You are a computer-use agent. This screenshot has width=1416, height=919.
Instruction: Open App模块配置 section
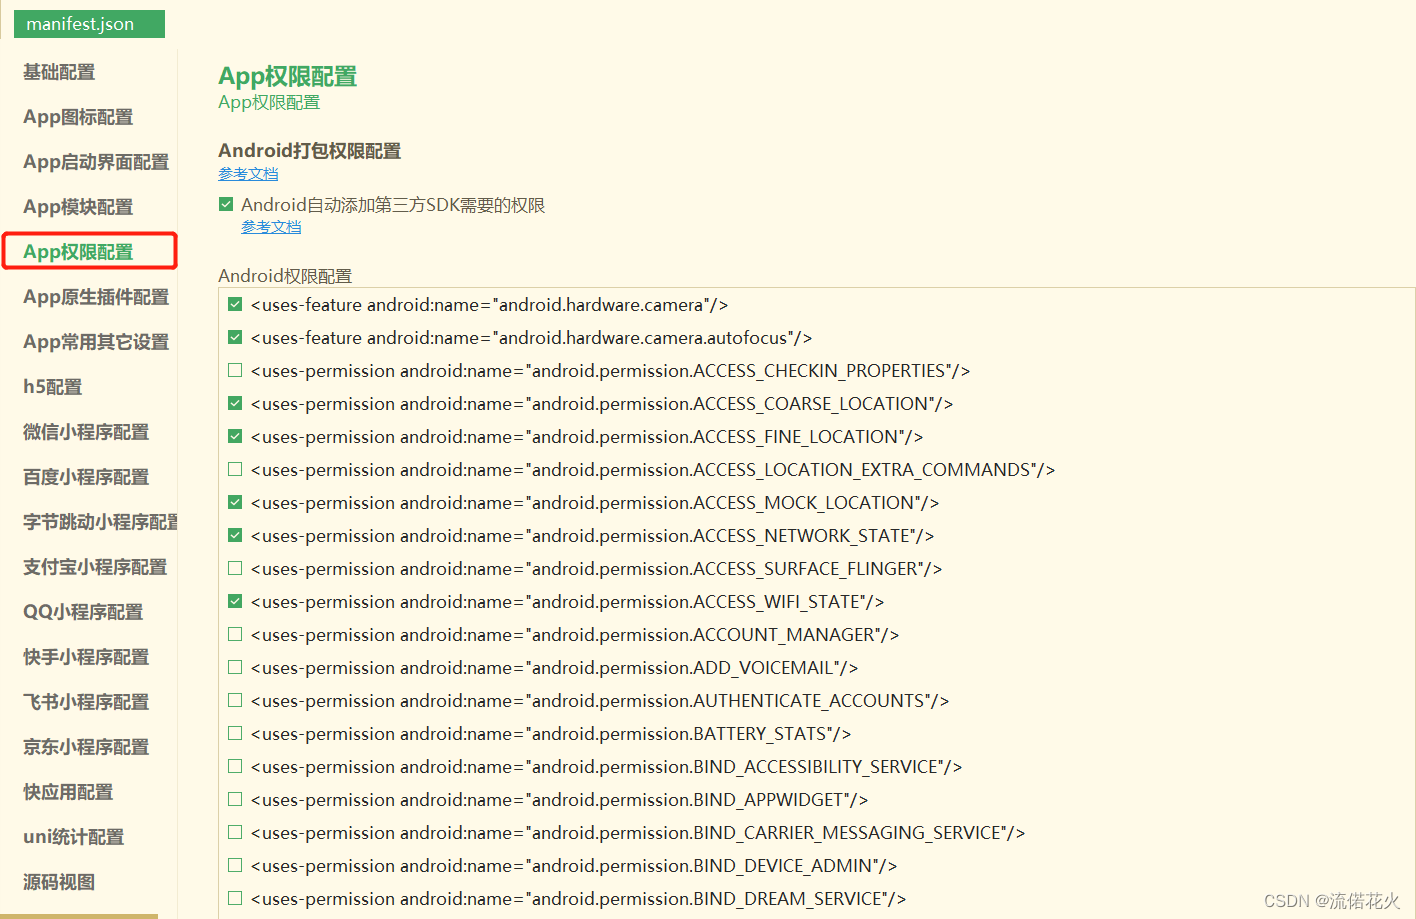(78, 207)
